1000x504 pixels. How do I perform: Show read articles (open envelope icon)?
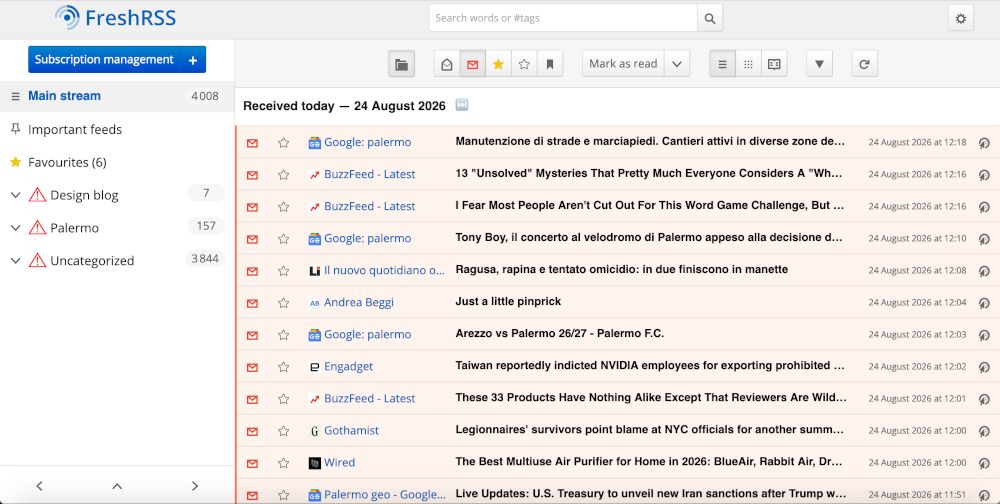(447, 64)
